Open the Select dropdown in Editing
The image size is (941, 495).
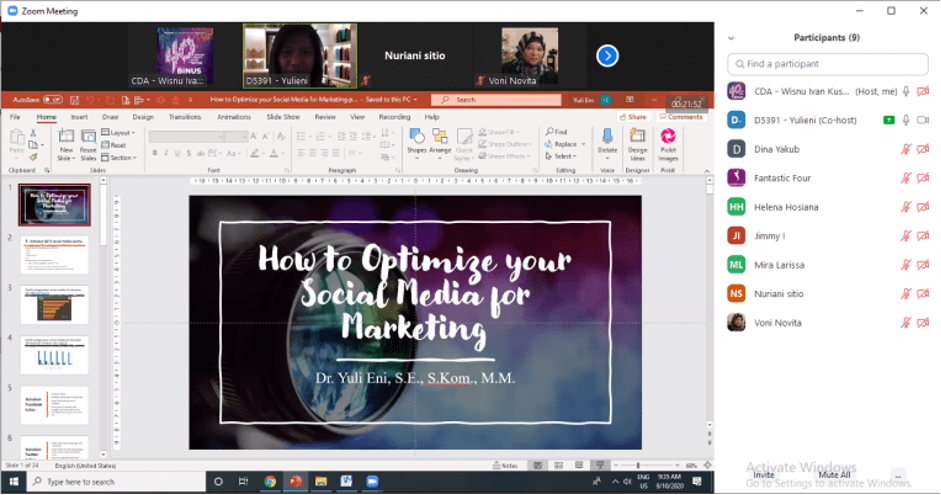click(x=561, y=157)
